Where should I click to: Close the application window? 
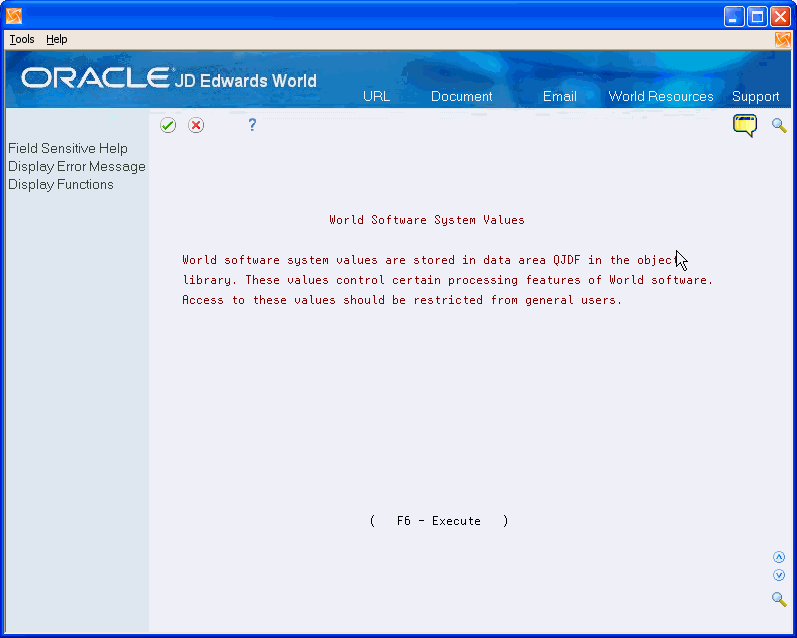click(780, 17)
